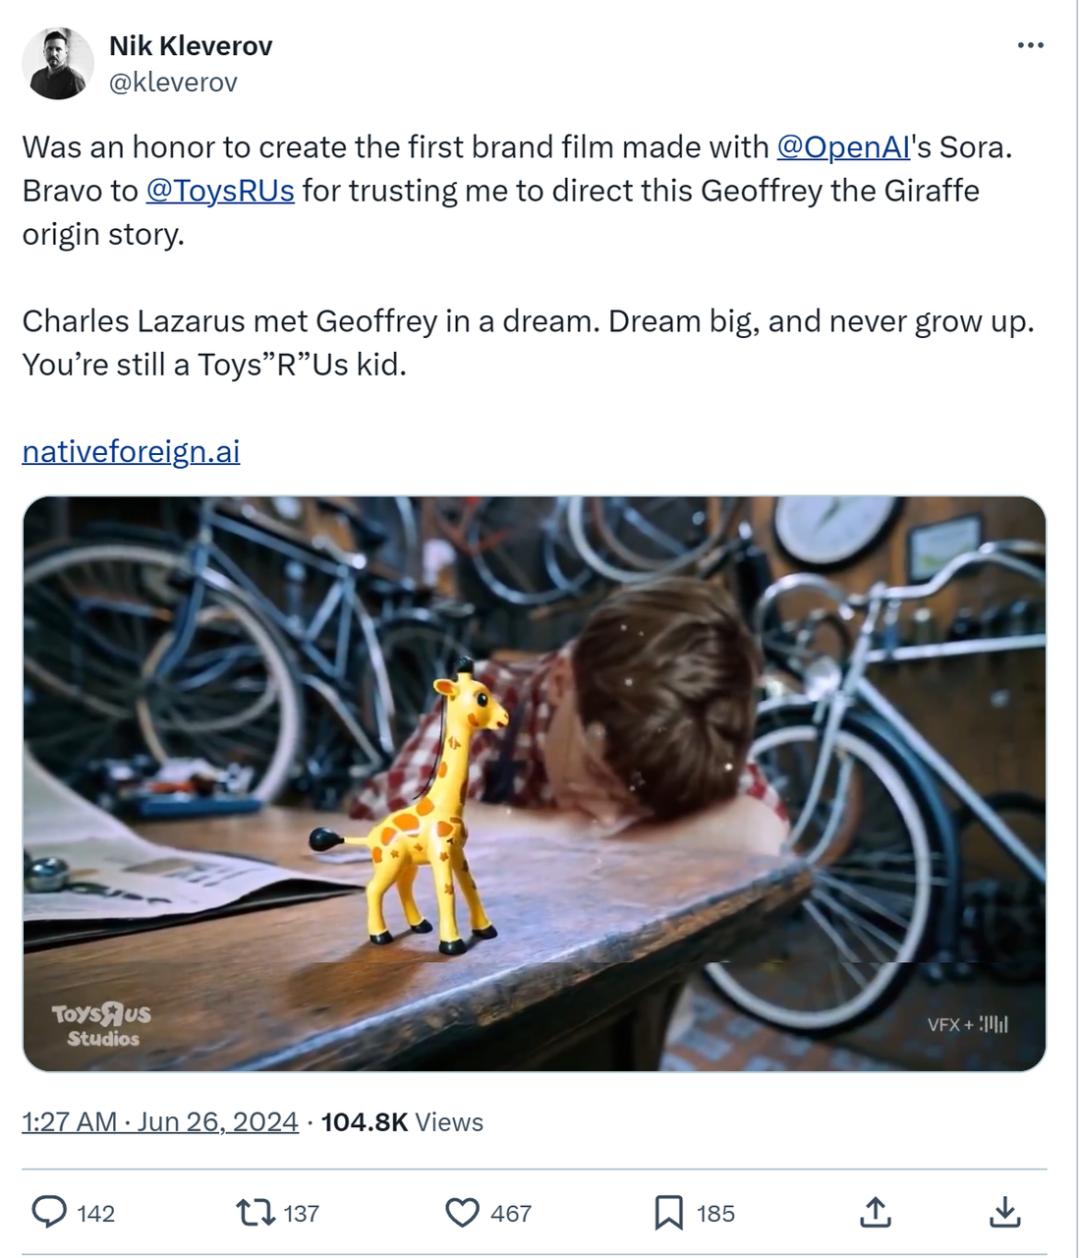Screen dimensions: 1080x1258
Task: Click the like count 467
Action: tap(511, 1214)
